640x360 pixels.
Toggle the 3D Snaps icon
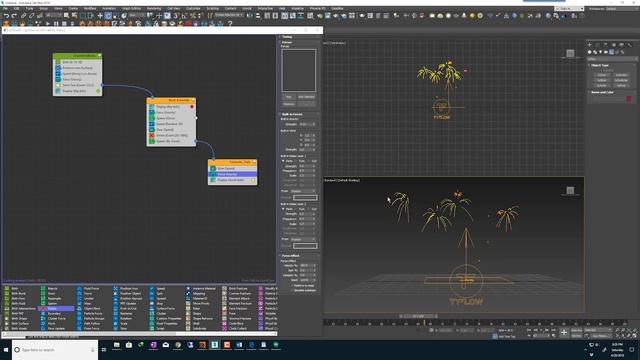click(x=176, y=16)
